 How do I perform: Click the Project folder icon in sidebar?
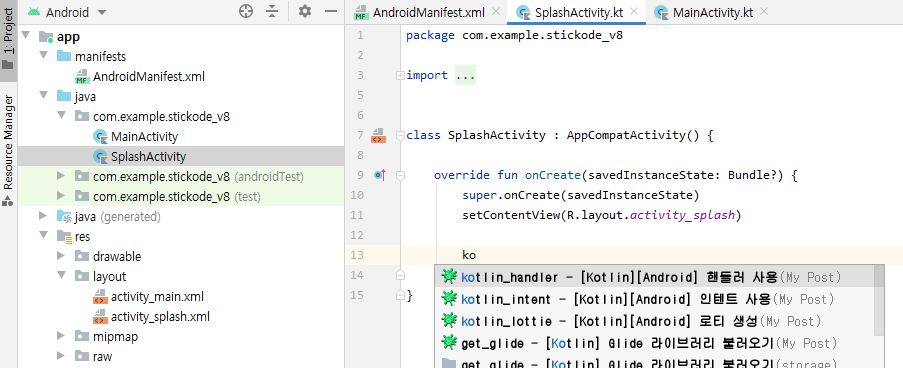tap(7, 65)
